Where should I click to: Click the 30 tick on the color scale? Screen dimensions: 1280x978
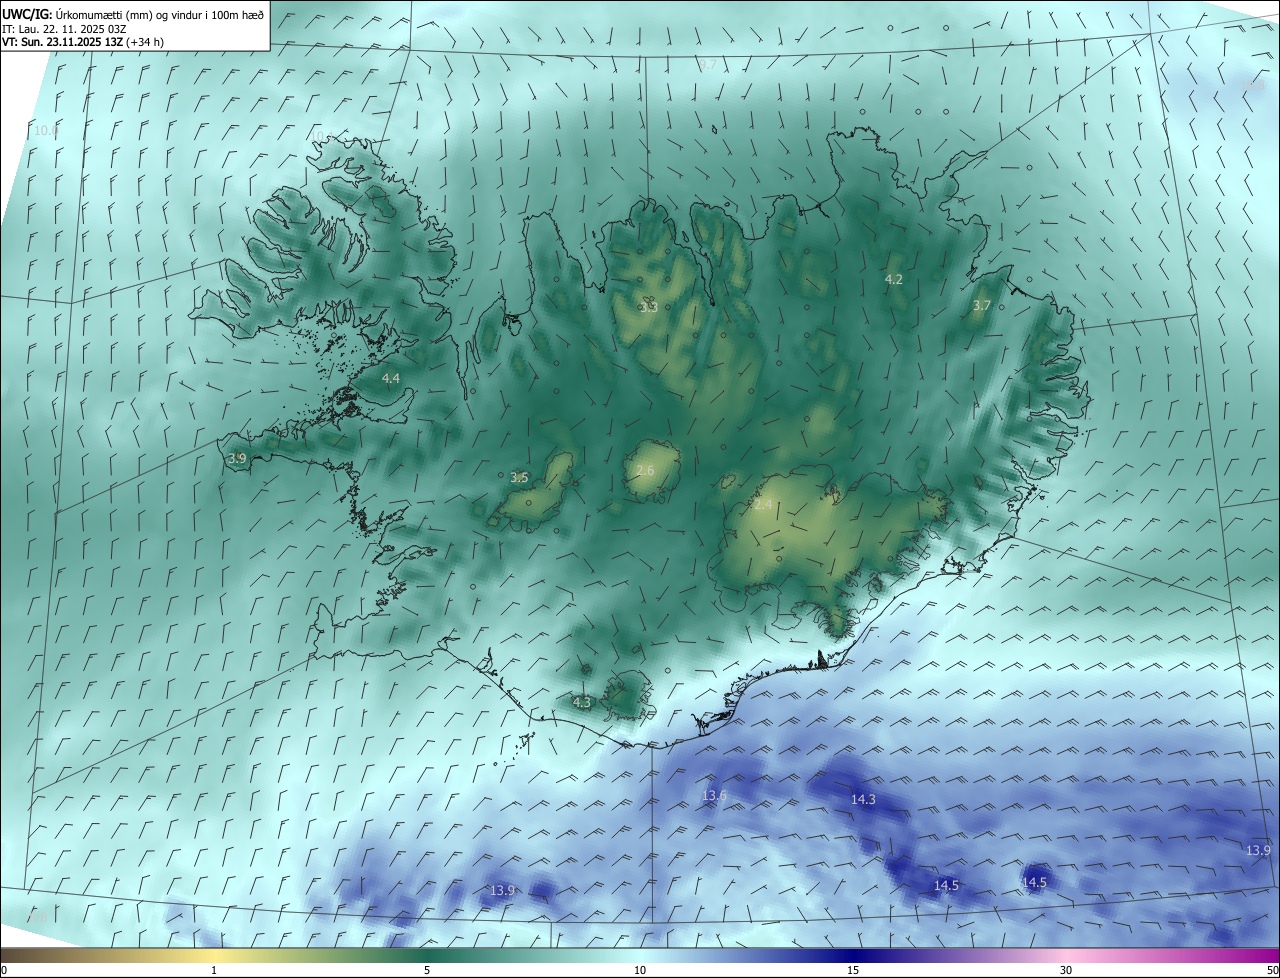coord(1066,970)
